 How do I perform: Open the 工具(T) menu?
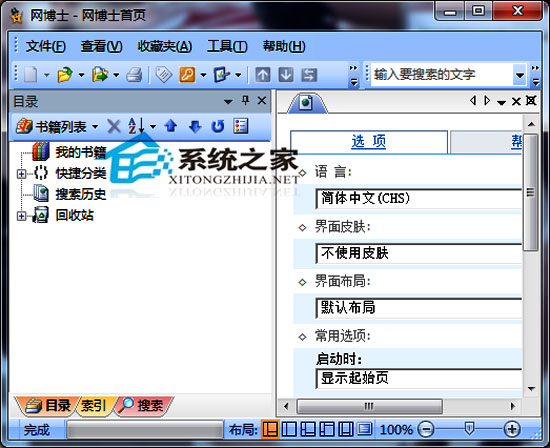(227, 46)
